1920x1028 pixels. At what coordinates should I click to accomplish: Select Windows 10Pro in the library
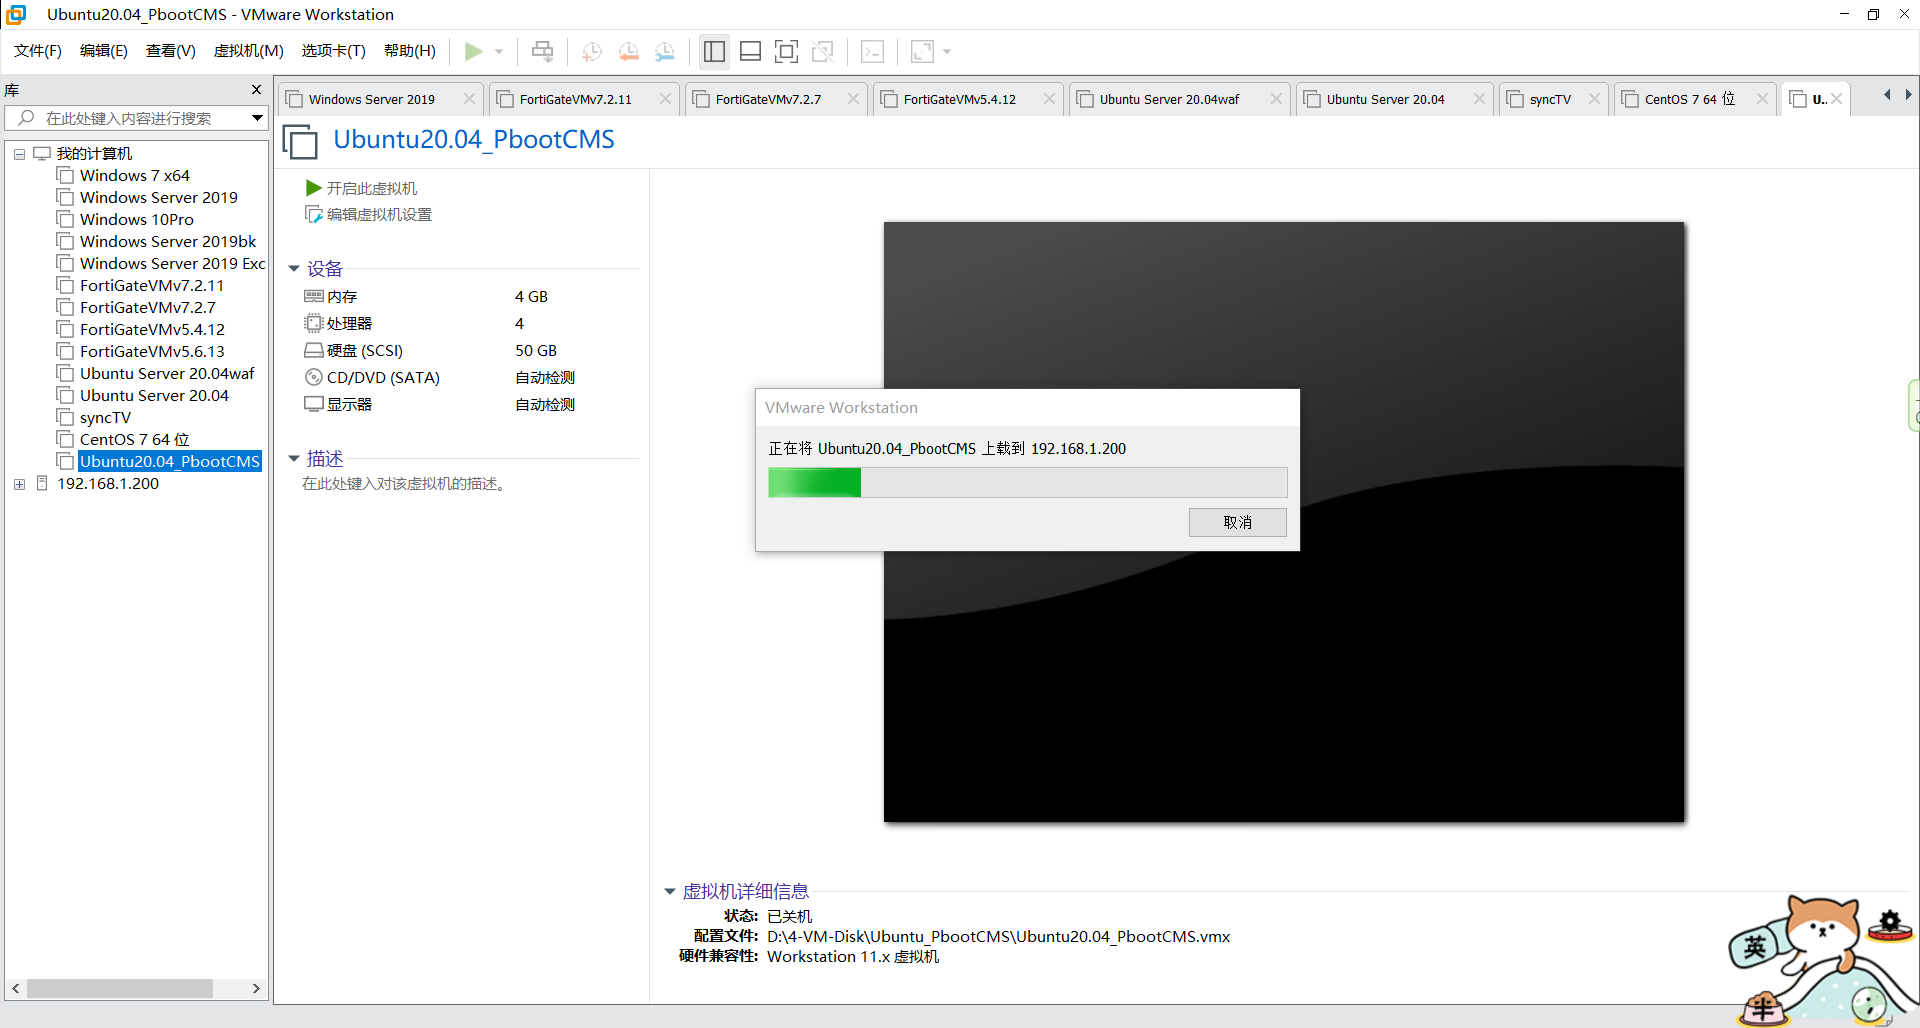(136, 220)
